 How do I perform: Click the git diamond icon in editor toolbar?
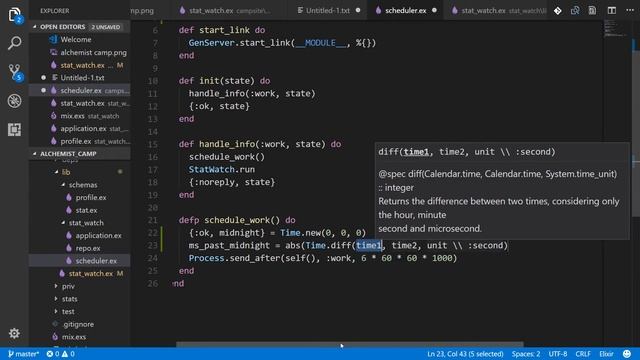pos(558,11)
